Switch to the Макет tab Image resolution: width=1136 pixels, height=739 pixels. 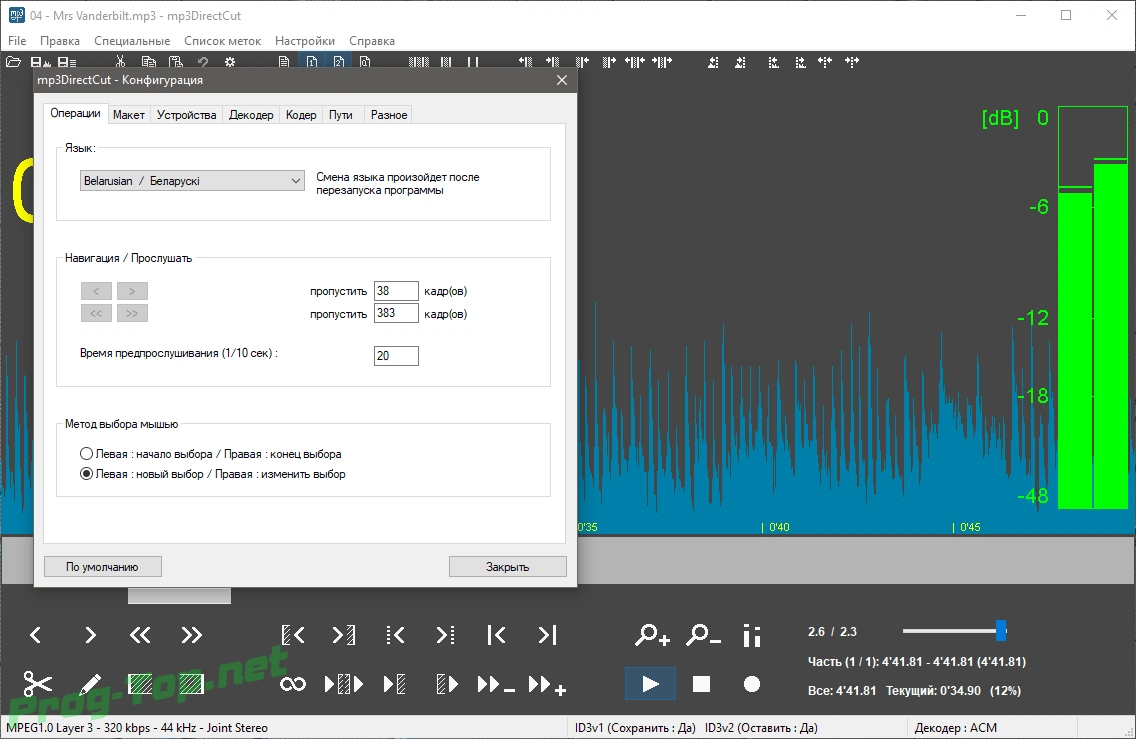pyautogui.click(x=129, y=114)
